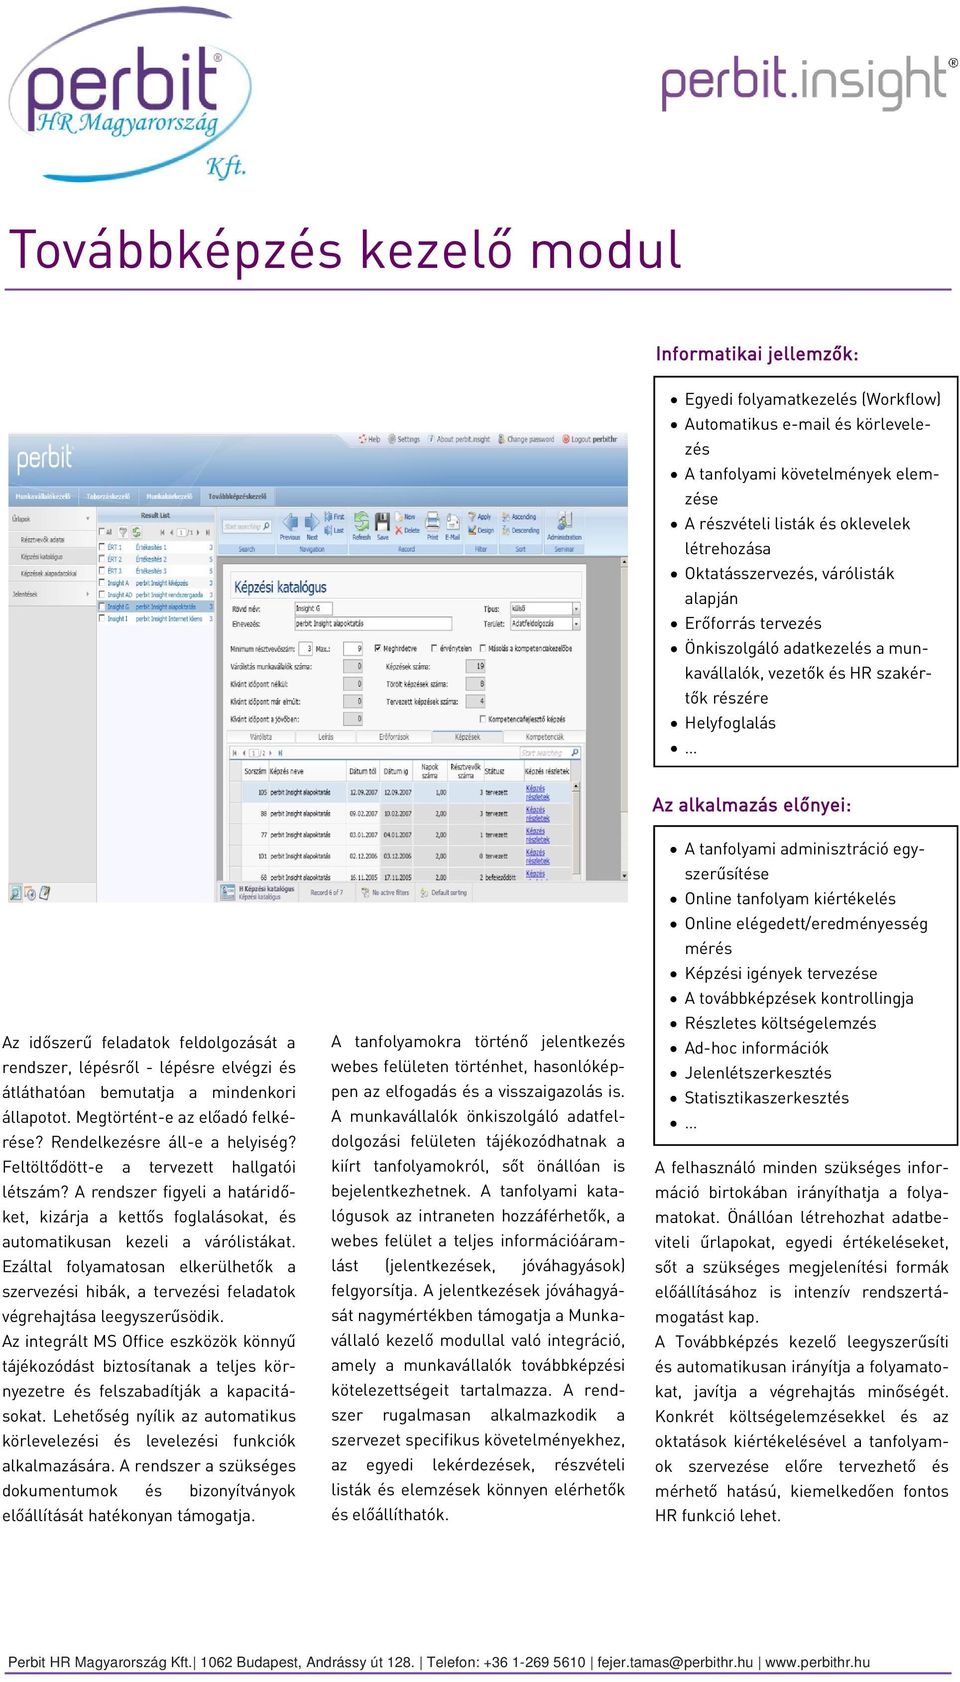
Task: Select Insight I row in Result List
Action: [155, 619]
